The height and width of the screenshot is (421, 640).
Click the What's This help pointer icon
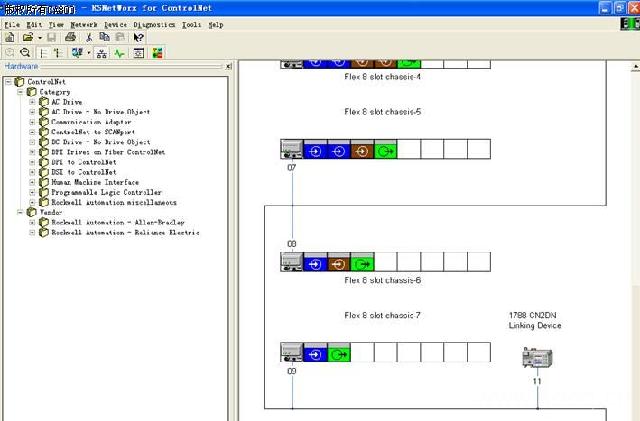pos(139,37)
